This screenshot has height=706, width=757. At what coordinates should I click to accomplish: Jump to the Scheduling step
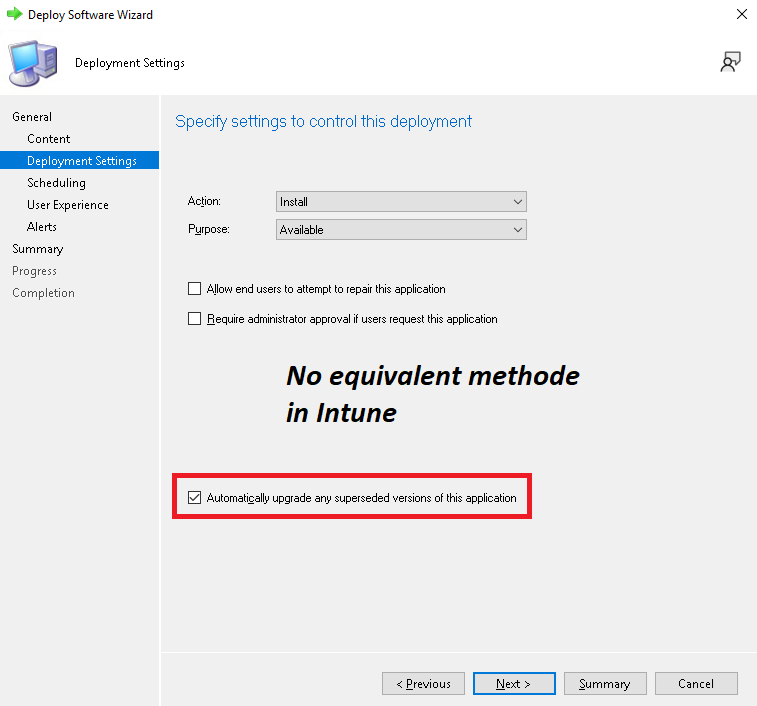click(56, 183)
